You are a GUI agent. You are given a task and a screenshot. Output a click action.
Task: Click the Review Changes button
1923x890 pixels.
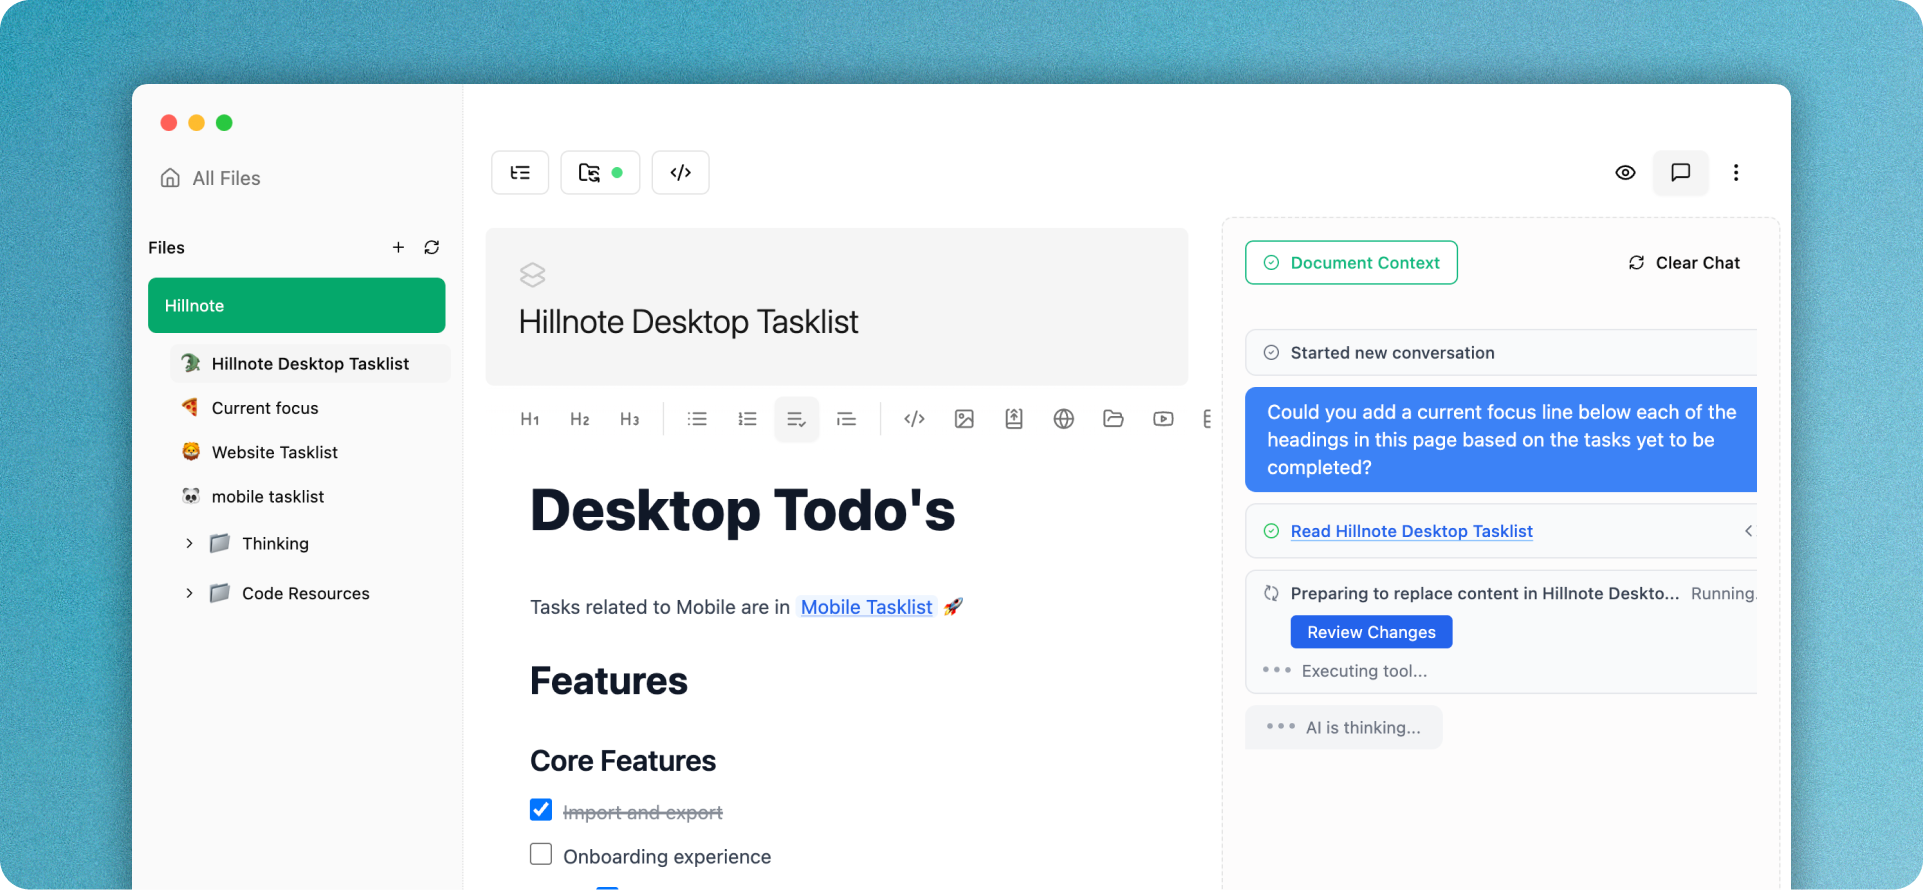[x=1371, y=632]
